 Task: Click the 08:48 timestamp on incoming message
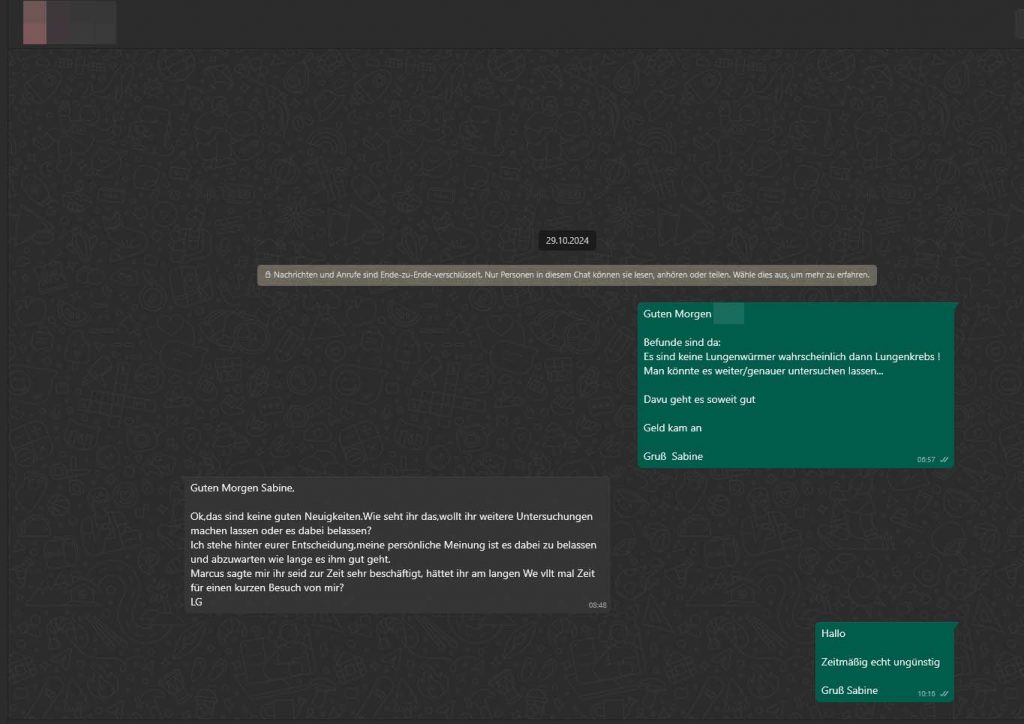tap(598, 605)
